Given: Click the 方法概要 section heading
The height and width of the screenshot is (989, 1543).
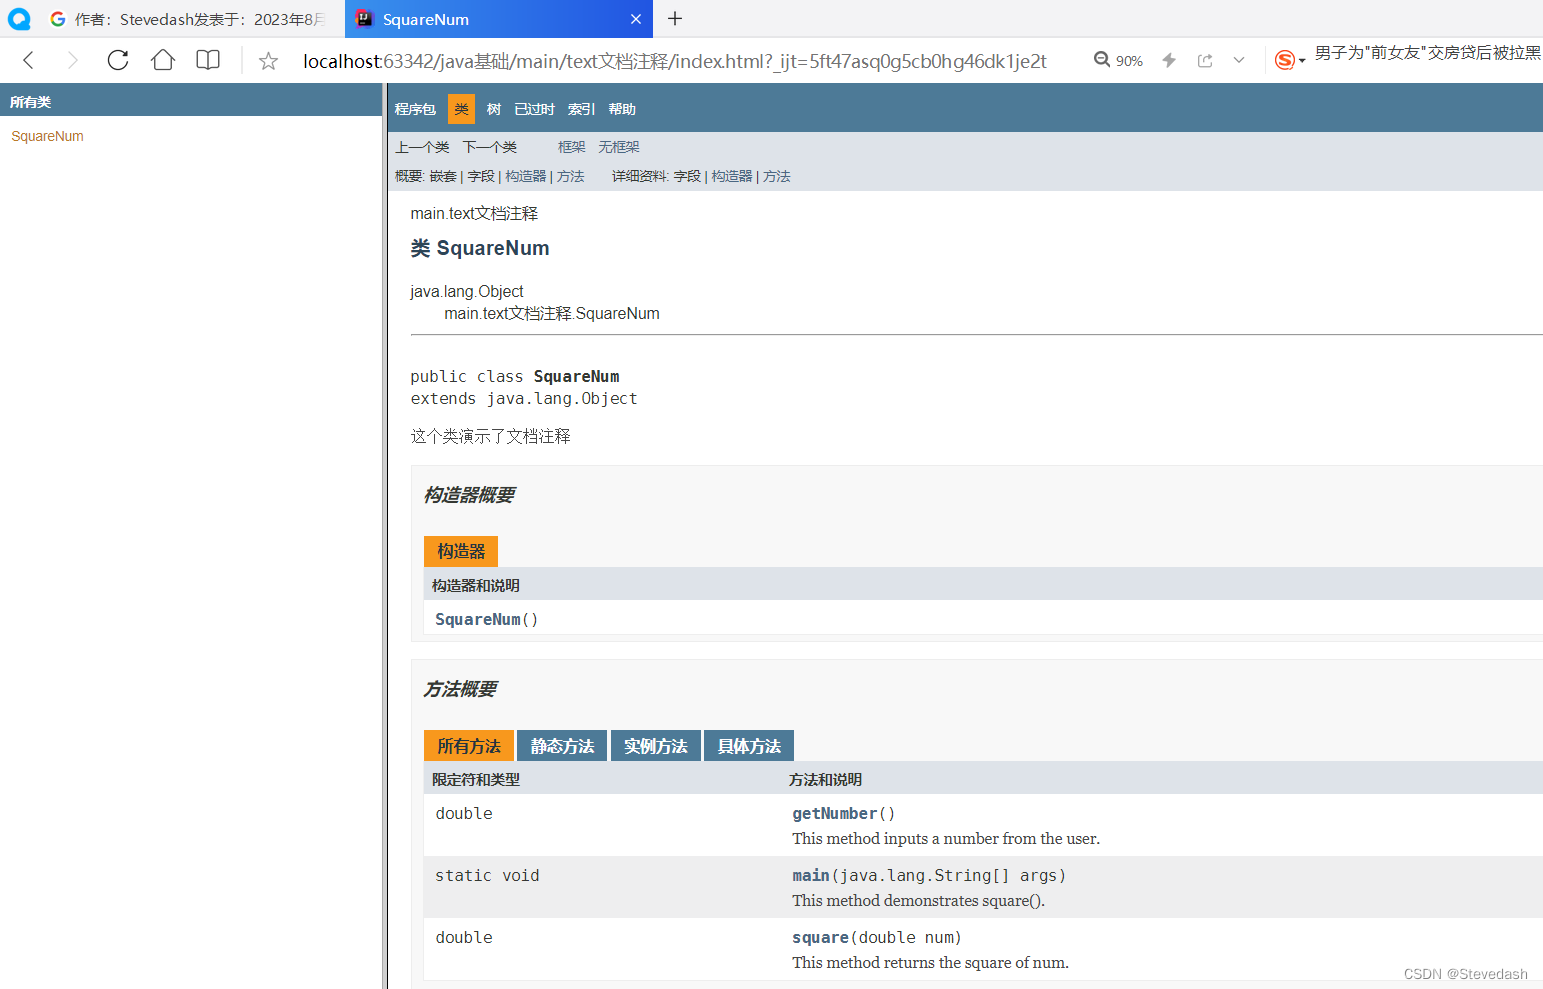Looking at the screenshot, I should pyautogui.click(x=460, y=689).
